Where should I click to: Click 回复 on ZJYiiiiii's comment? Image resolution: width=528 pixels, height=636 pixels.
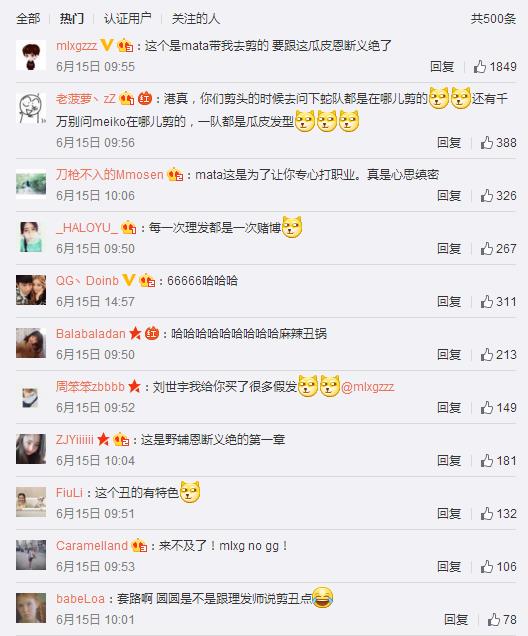click(x=449, y=460)
